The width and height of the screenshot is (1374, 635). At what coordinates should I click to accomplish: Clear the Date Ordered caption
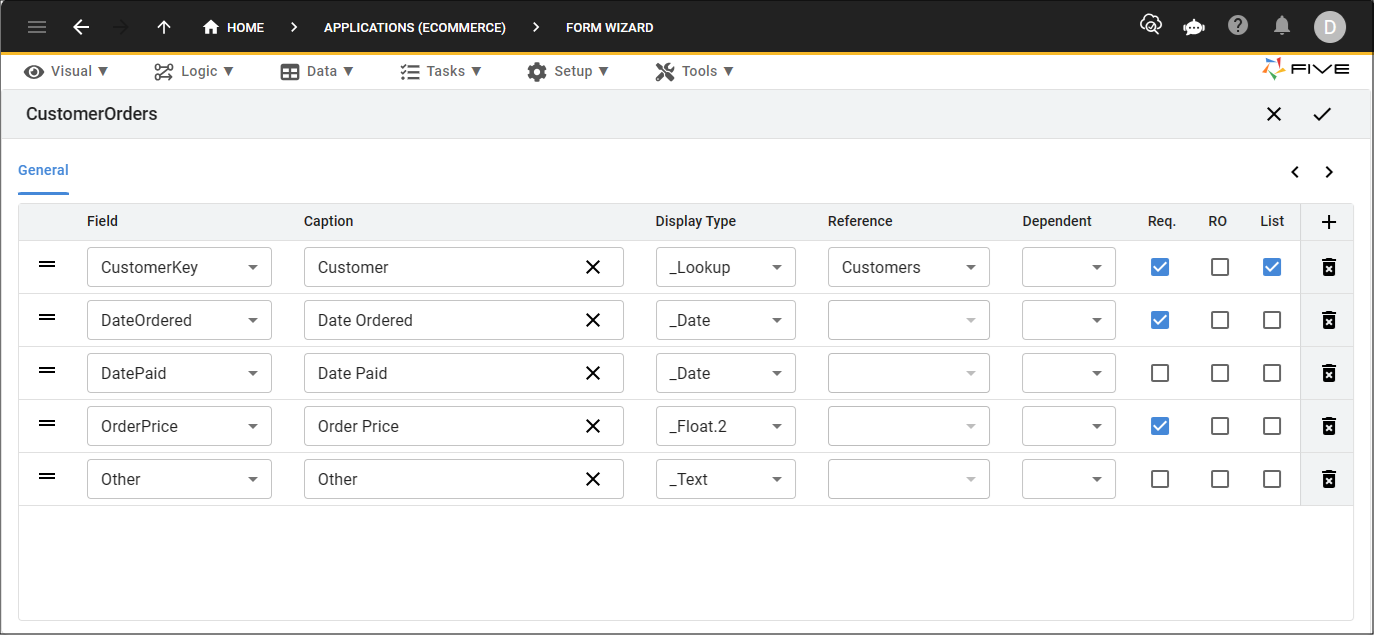coord(593,320)
